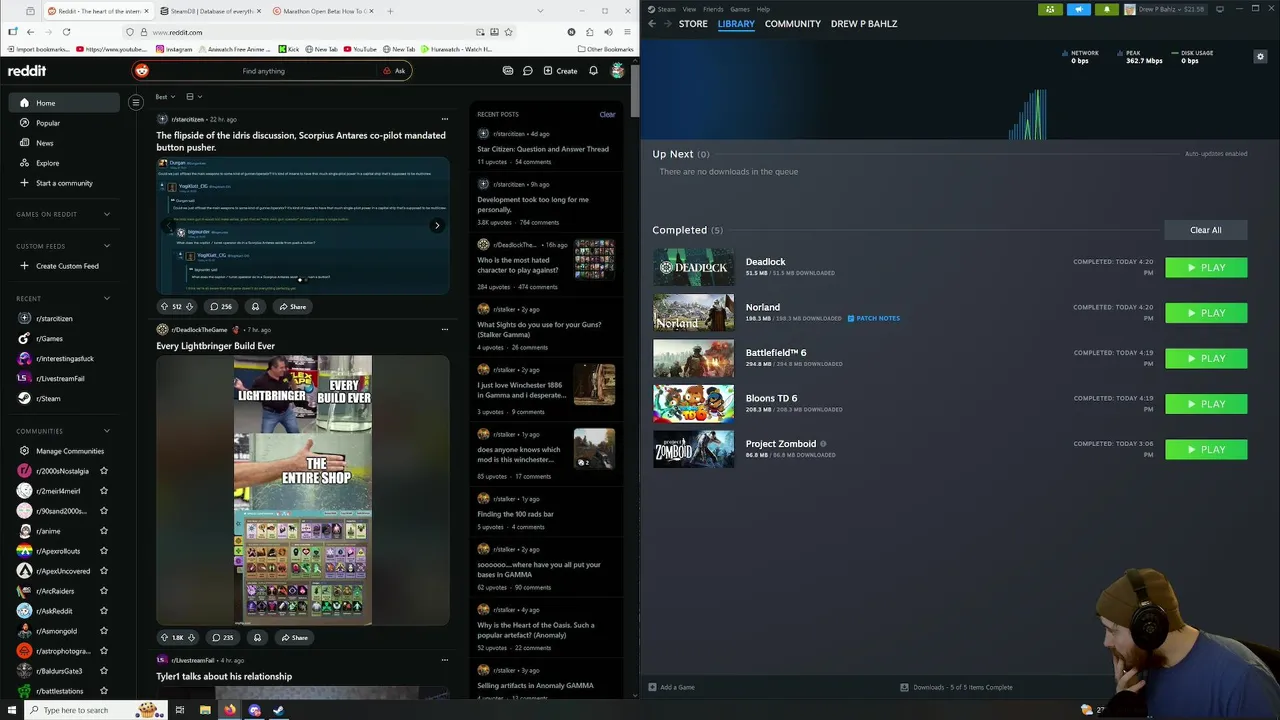Image resolution: width=1280 pixels, height=720 pixels.
Task: Open Norland patch notes link
Action: tap(874, 318)
